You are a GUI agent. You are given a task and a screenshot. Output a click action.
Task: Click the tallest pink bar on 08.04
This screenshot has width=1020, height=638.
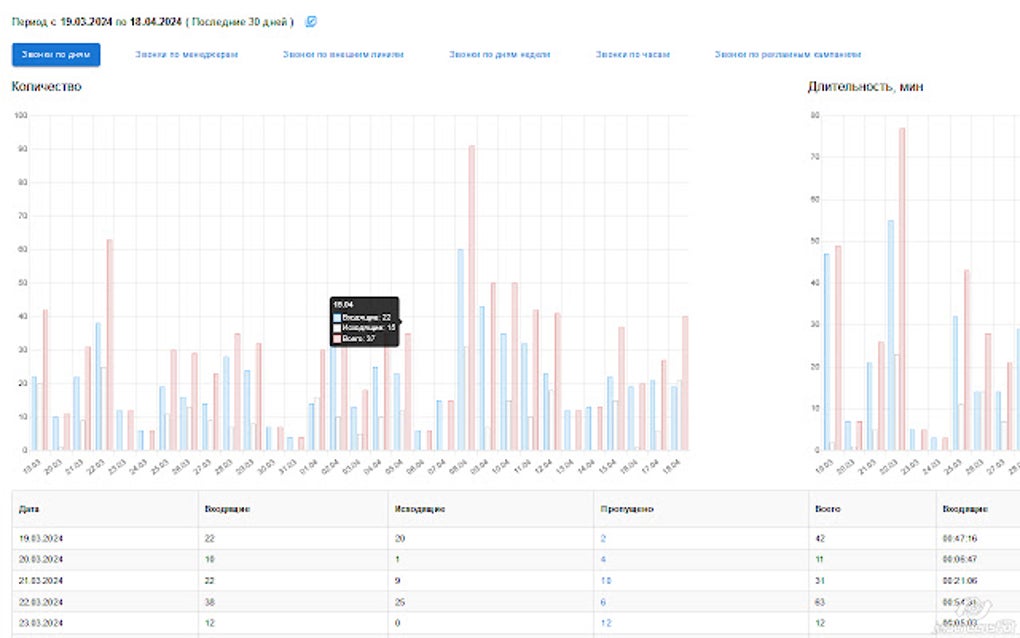(x=472, y=298)
